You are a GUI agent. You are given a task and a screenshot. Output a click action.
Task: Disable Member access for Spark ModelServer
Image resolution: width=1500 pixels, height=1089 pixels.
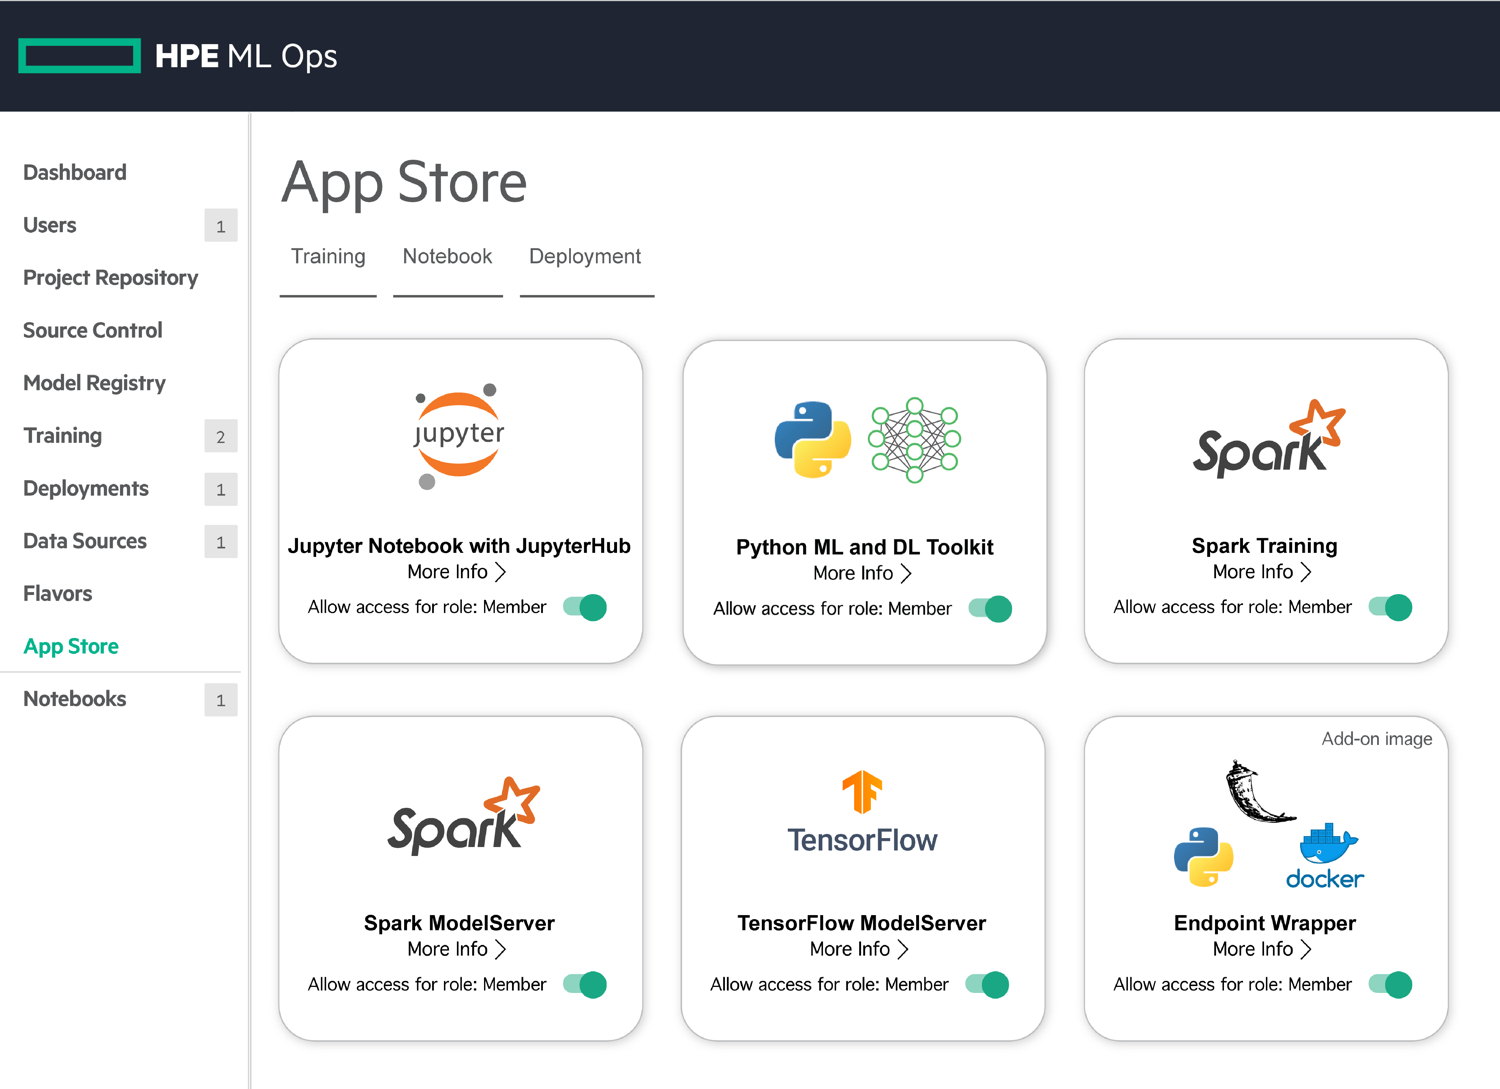[x=585, y=985]
